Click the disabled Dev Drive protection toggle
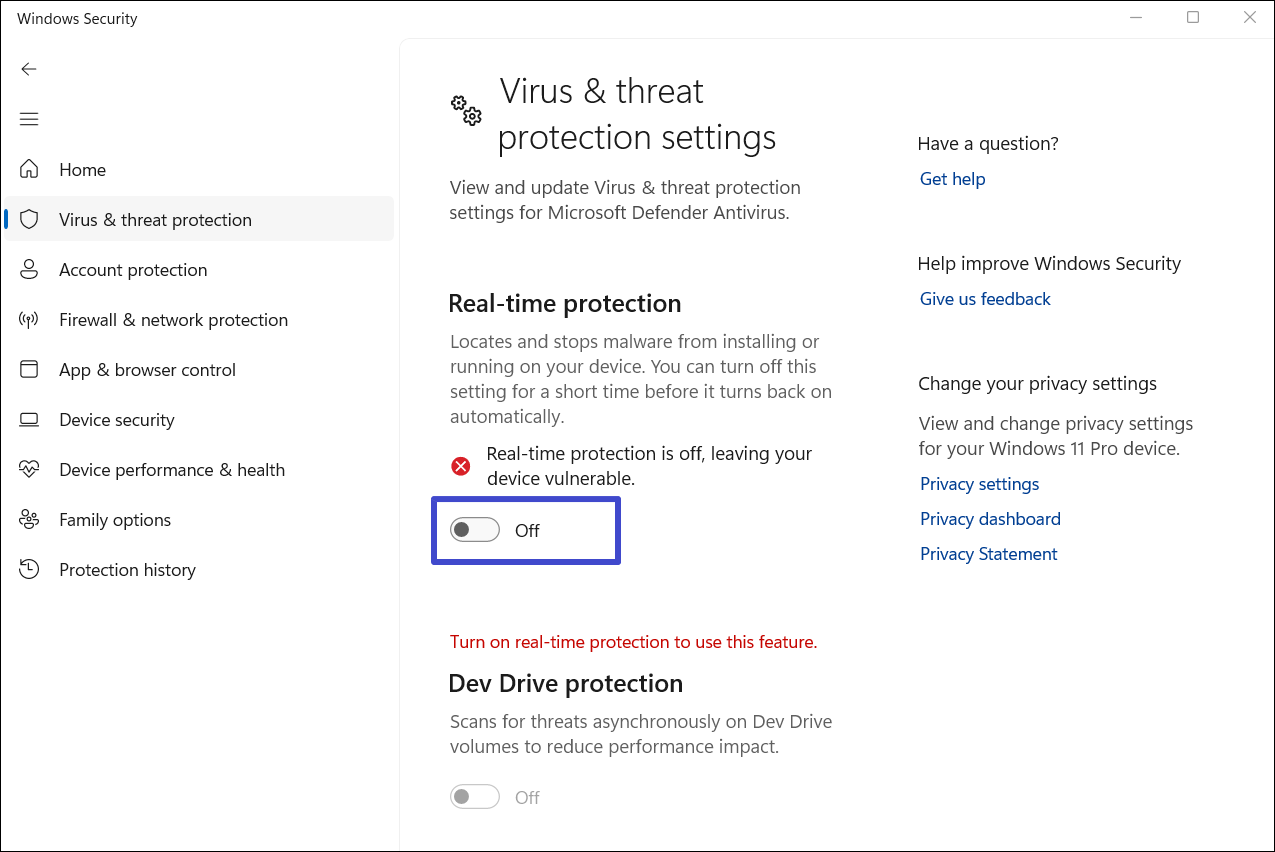Image resolution: width=1275 pixels, height=852 pixels. pos(475,797)
